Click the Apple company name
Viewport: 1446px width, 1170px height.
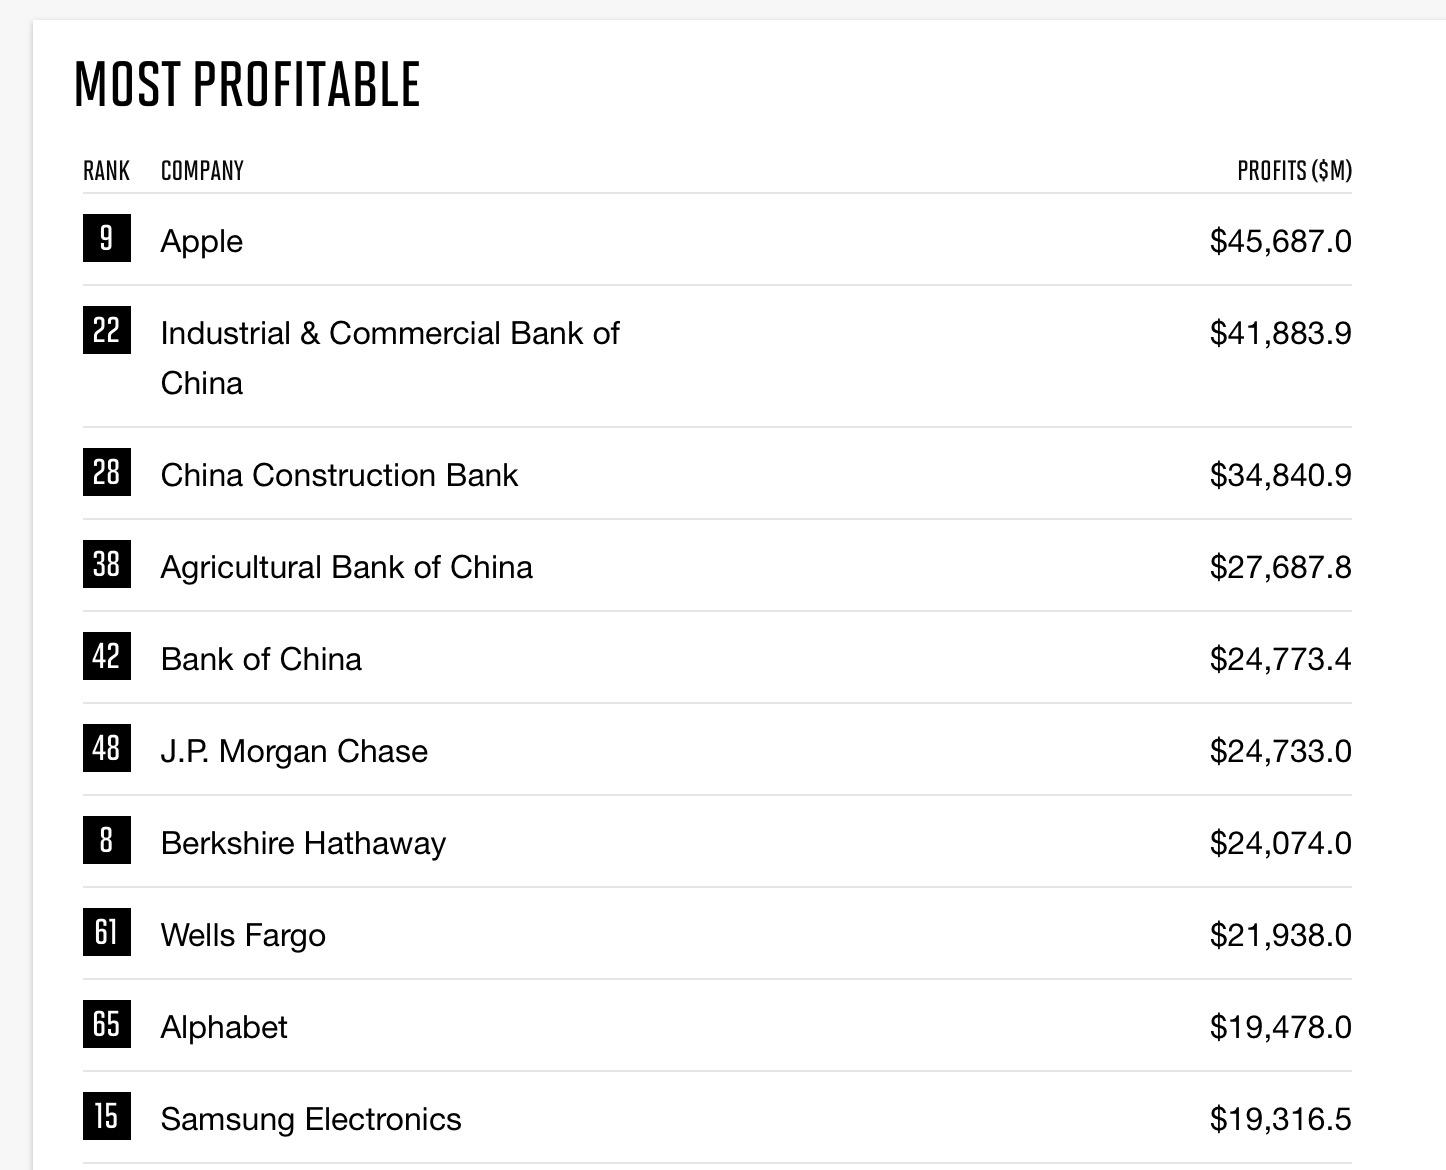click(202, 241)
